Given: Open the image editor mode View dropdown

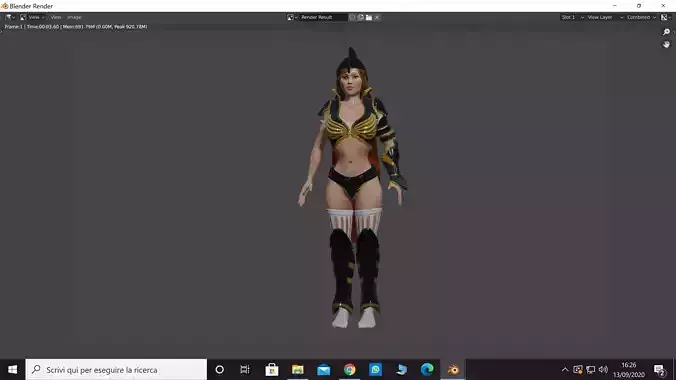Looking at the screenshot, I should click(32, 17).
